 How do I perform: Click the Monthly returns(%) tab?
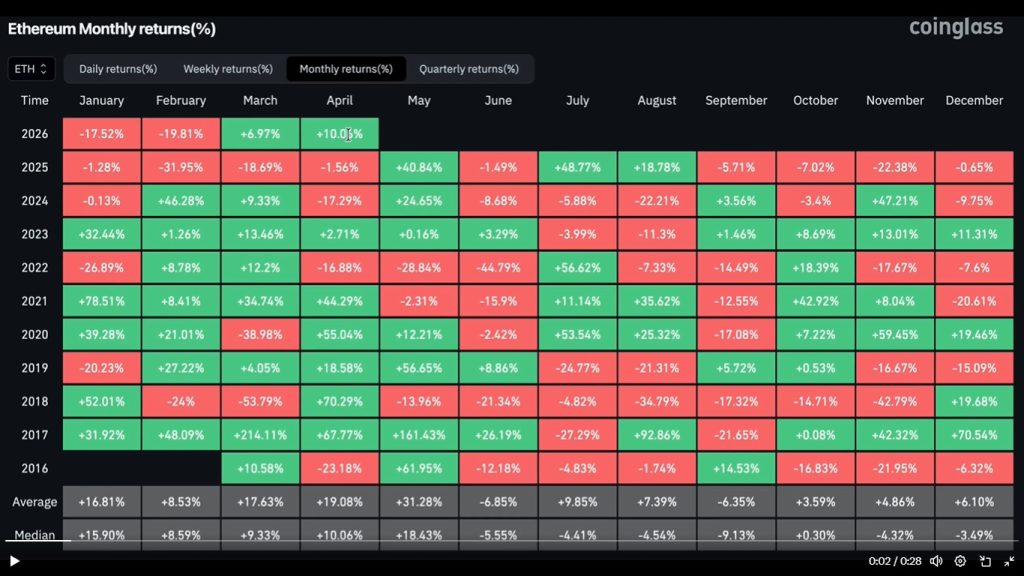345,69
